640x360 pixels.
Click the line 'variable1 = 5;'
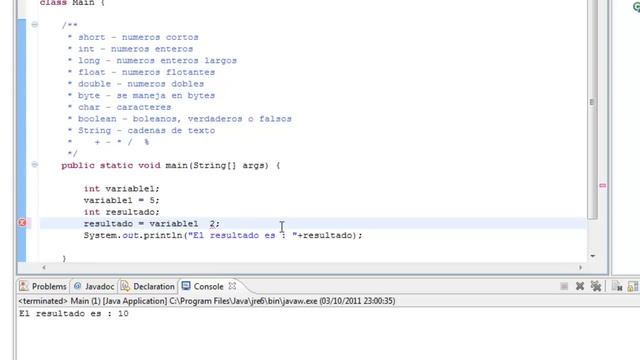[122, 200]
